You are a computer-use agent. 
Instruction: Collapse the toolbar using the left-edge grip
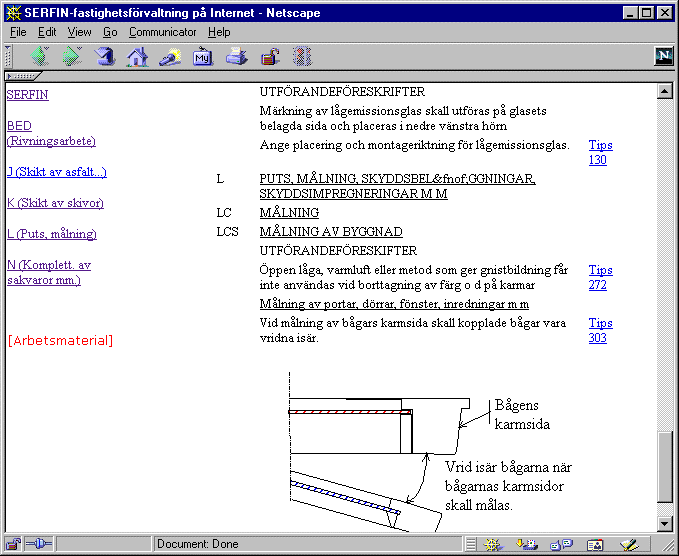(8, 56)
